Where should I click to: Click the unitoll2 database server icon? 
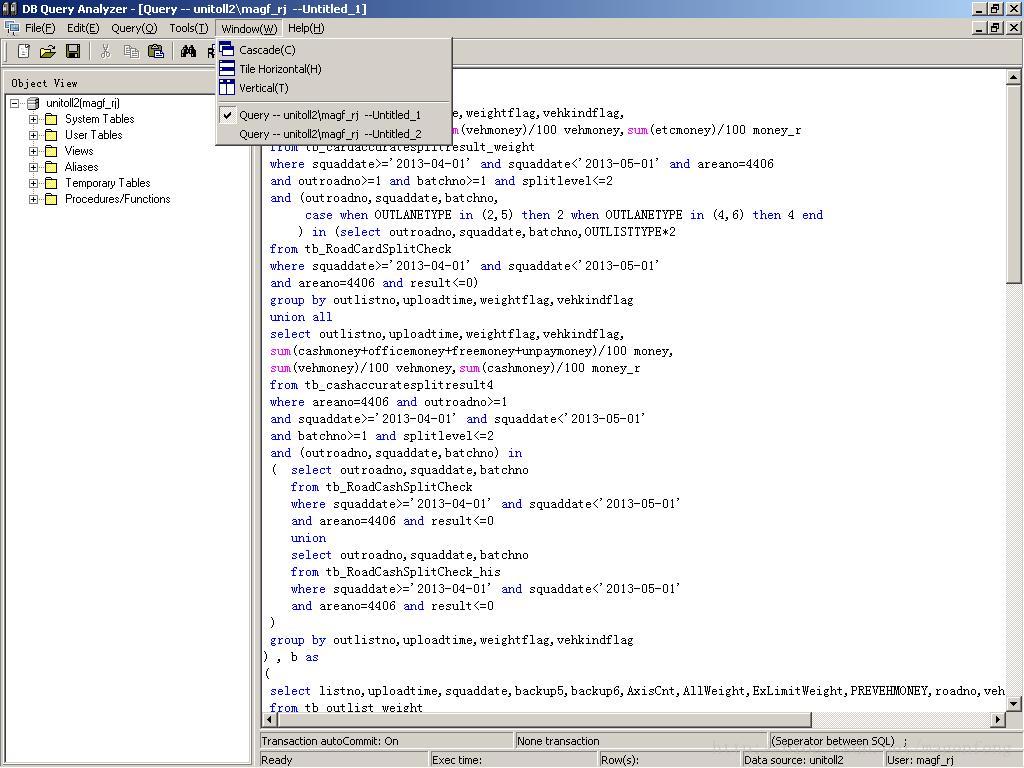point(33,103)
